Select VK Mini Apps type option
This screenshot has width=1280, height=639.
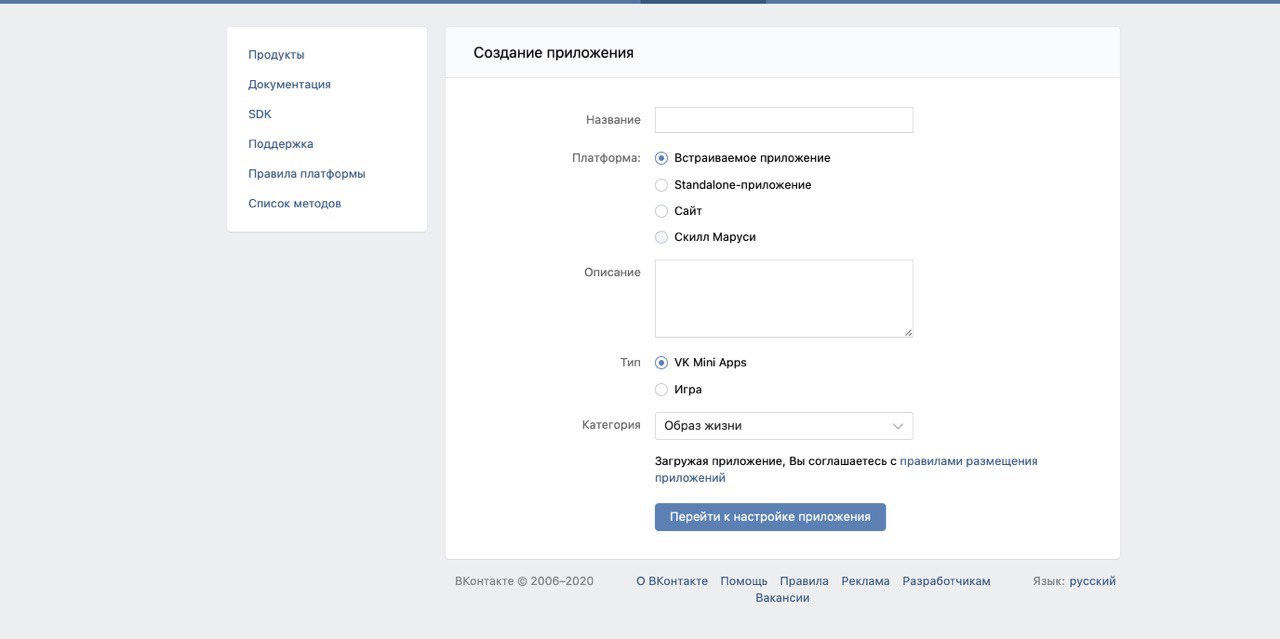pos(662,362)
